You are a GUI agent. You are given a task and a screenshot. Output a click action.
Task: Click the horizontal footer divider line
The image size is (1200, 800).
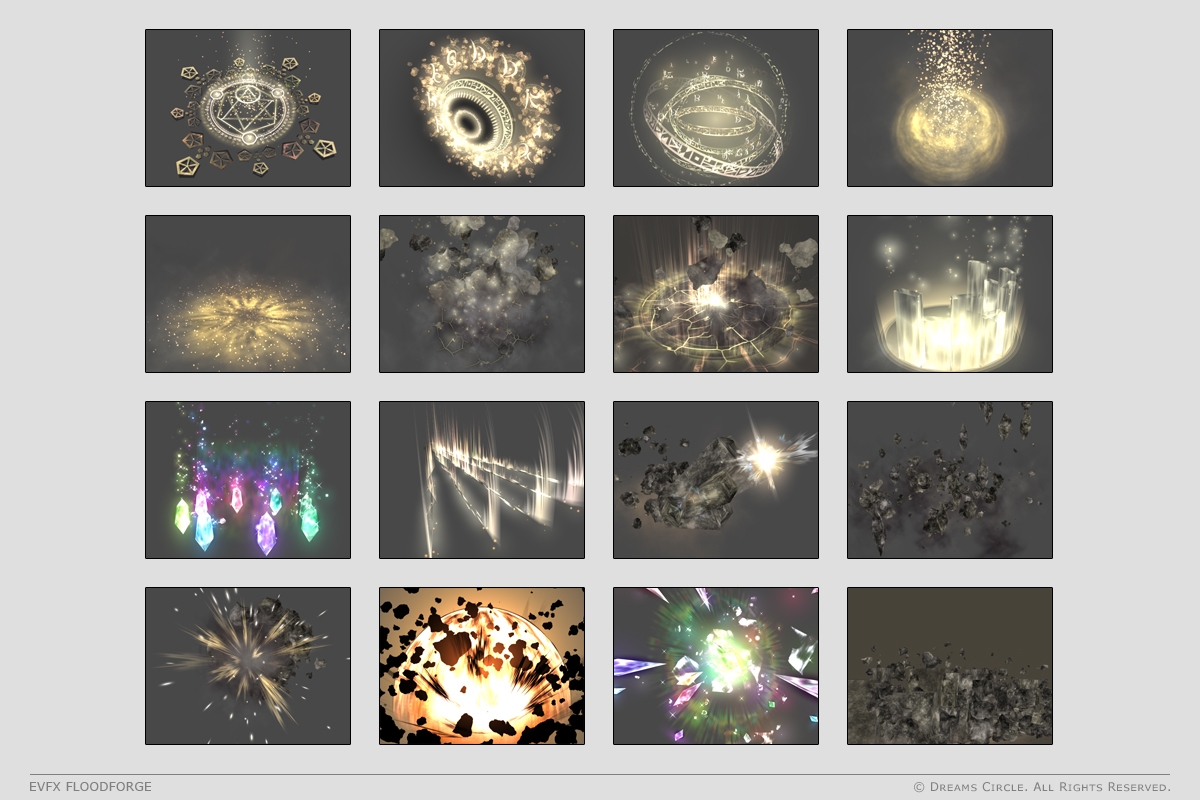[x=600, y=774]
